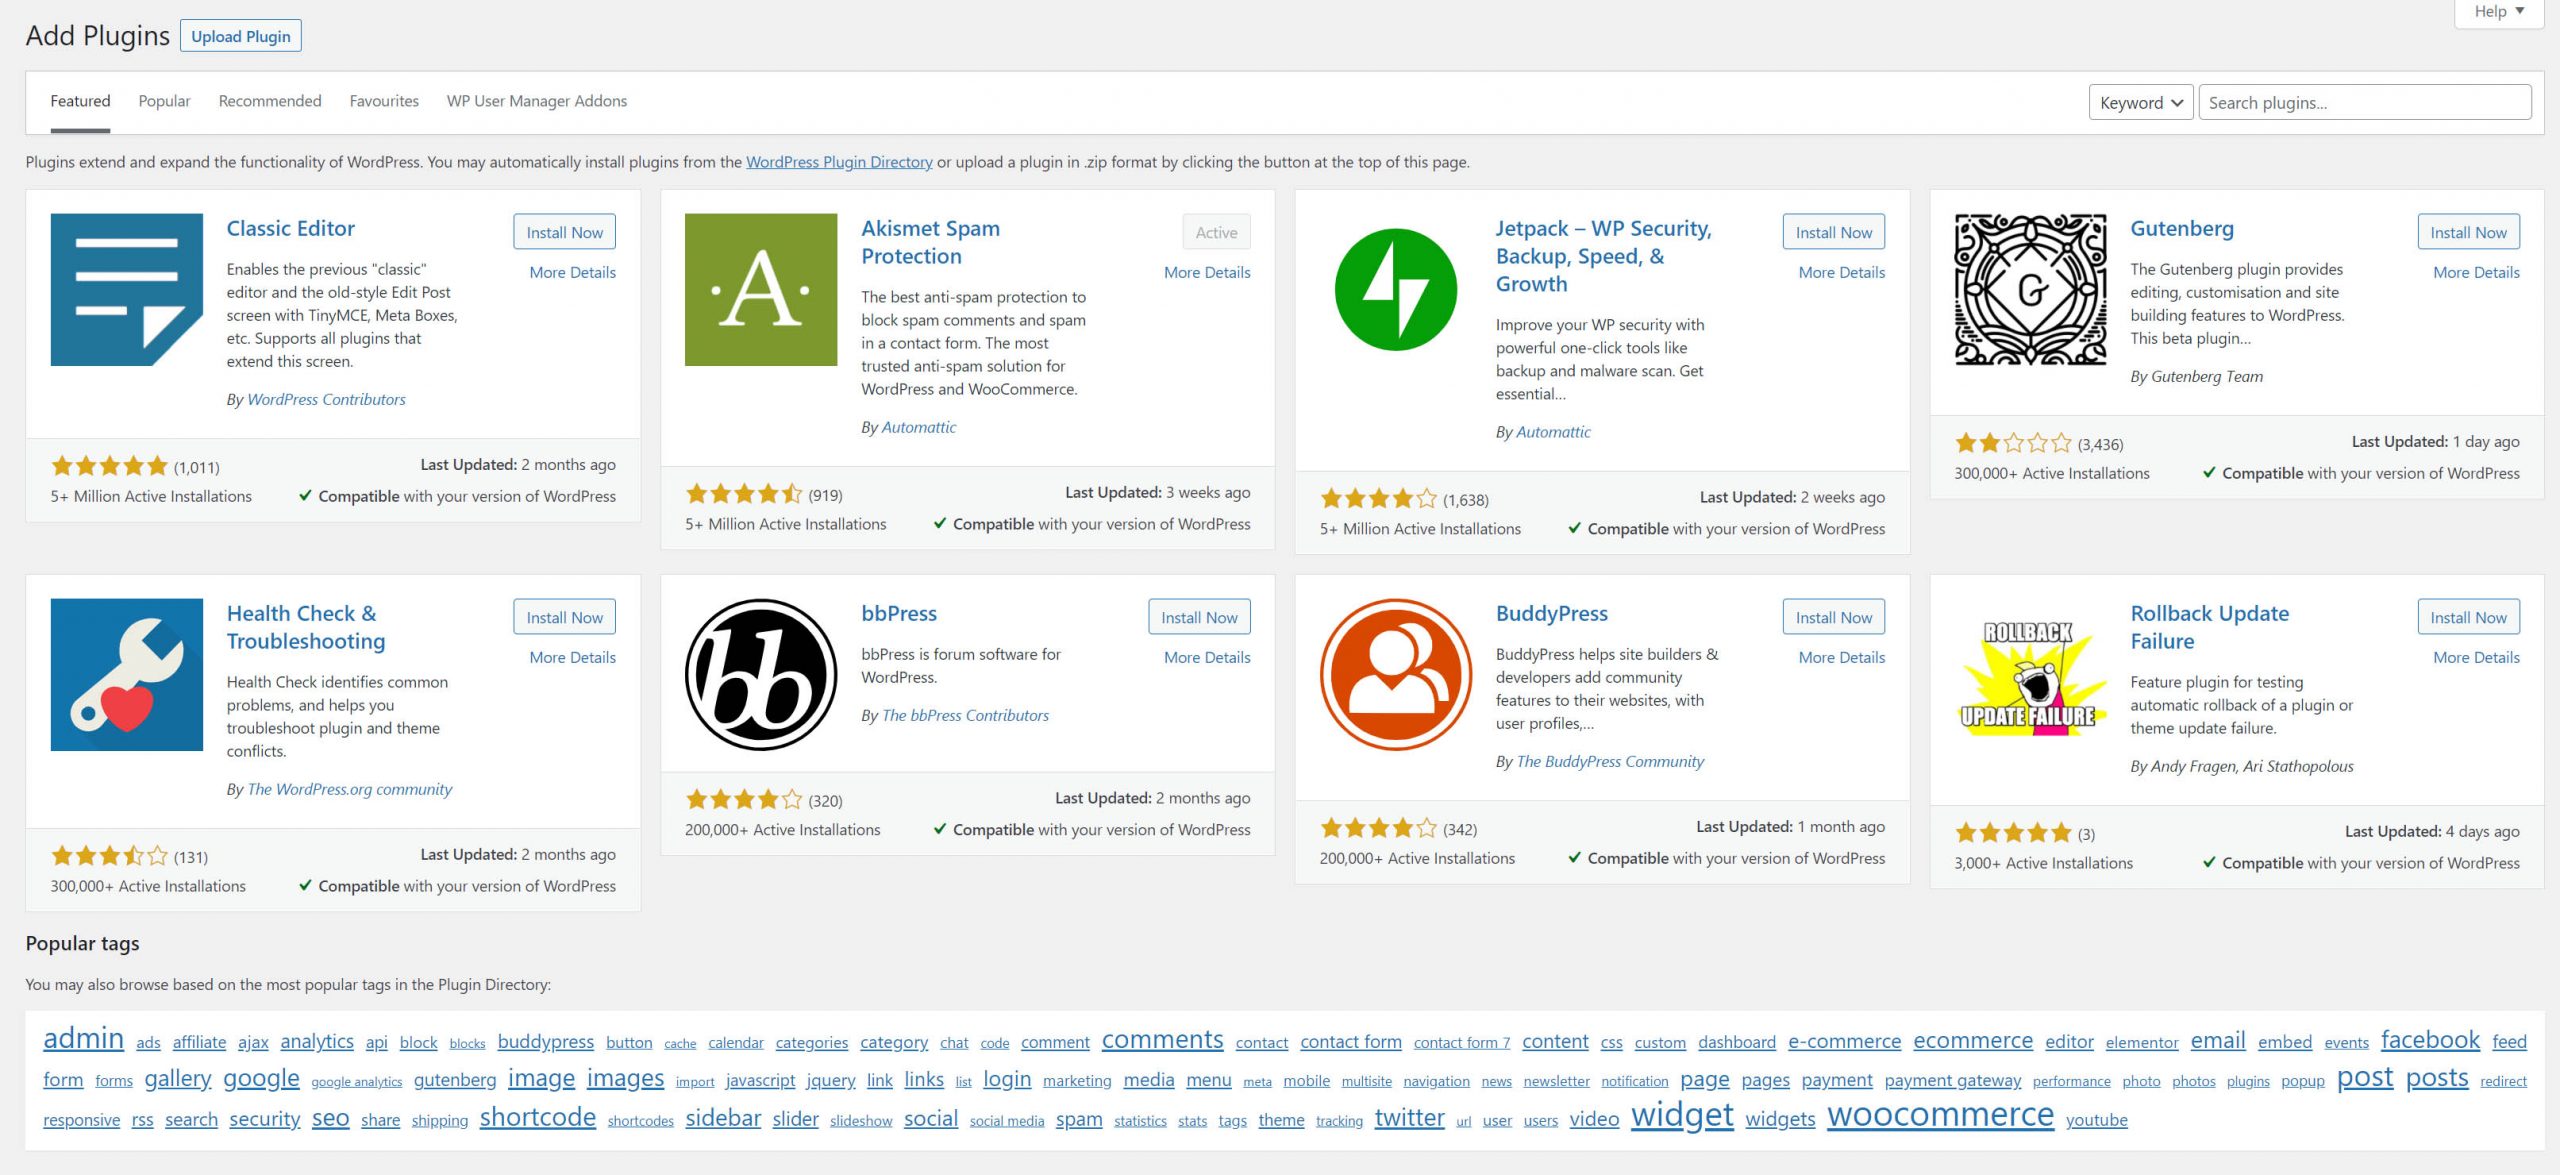Click the Classic Editor title link
This screenshot has height=1175, width=2560.
coord(290,228)
